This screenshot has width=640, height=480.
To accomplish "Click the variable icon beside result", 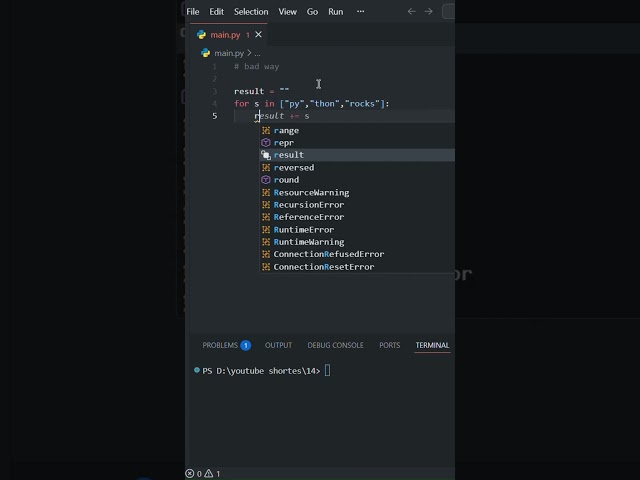I will (x=266, y=155).
